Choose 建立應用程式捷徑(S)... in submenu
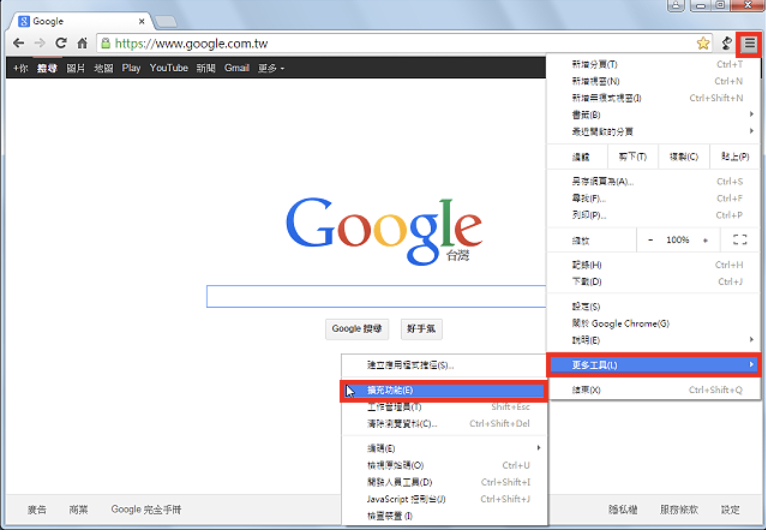Screen dimensions: 766x532 (445, 365)
